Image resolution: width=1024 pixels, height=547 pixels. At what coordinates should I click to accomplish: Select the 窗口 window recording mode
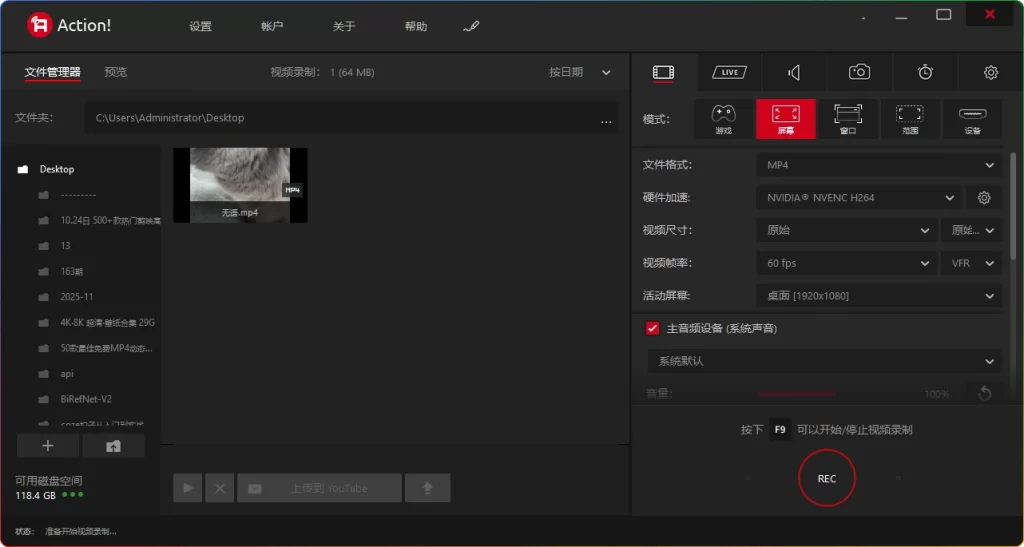coord(848,119)
